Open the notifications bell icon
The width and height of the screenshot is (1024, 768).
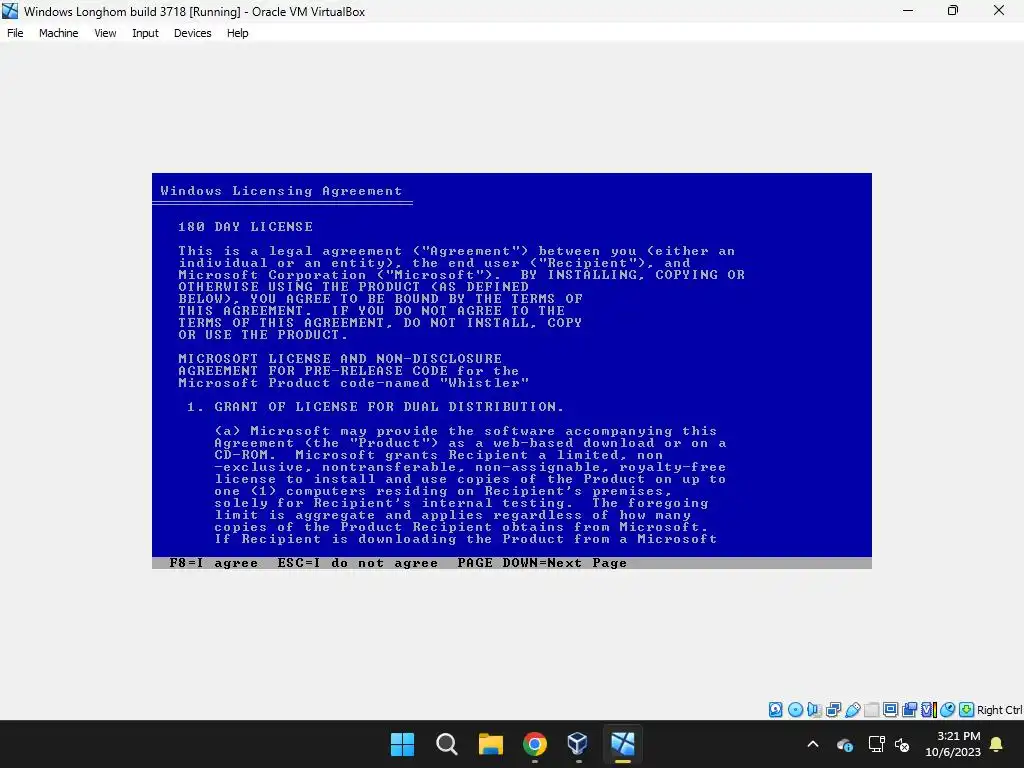coord(996,744)
